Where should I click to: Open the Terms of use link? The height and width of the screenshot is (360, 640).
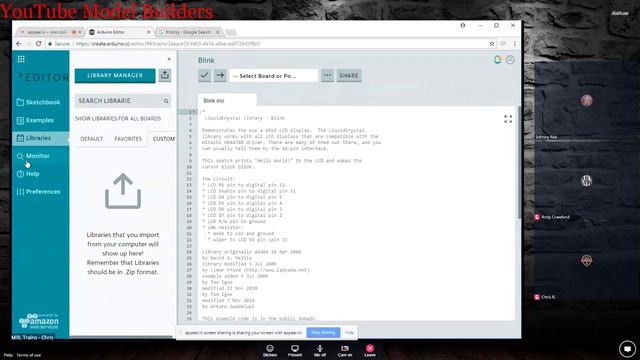pos(29,355)
